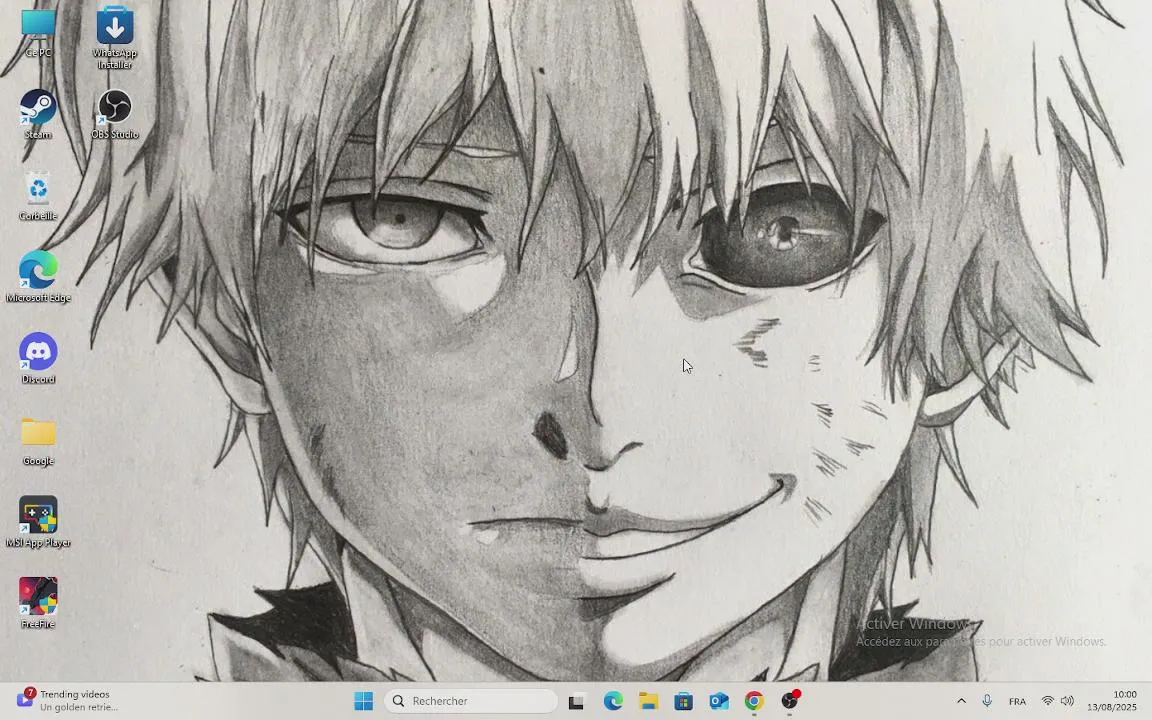Screen dimensions: 1152x720
Task: Click the microphone tray icon
Action: pyautogui.click(x=987, y=701)
